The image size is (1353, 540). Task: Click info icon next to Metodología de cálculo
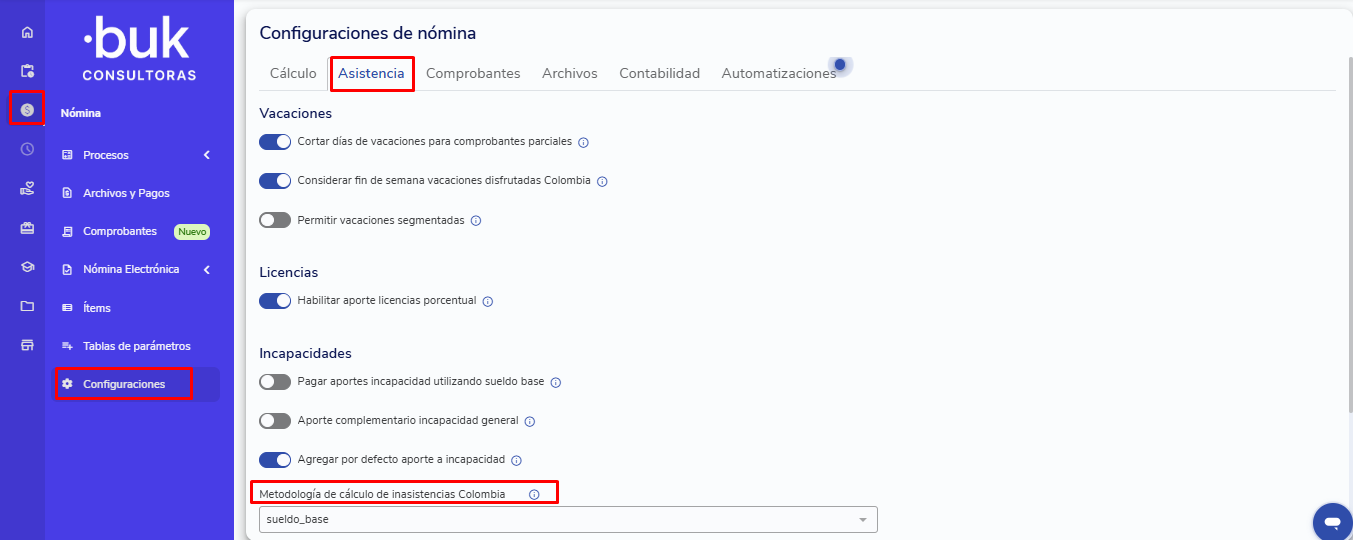(x=534, y=495)
